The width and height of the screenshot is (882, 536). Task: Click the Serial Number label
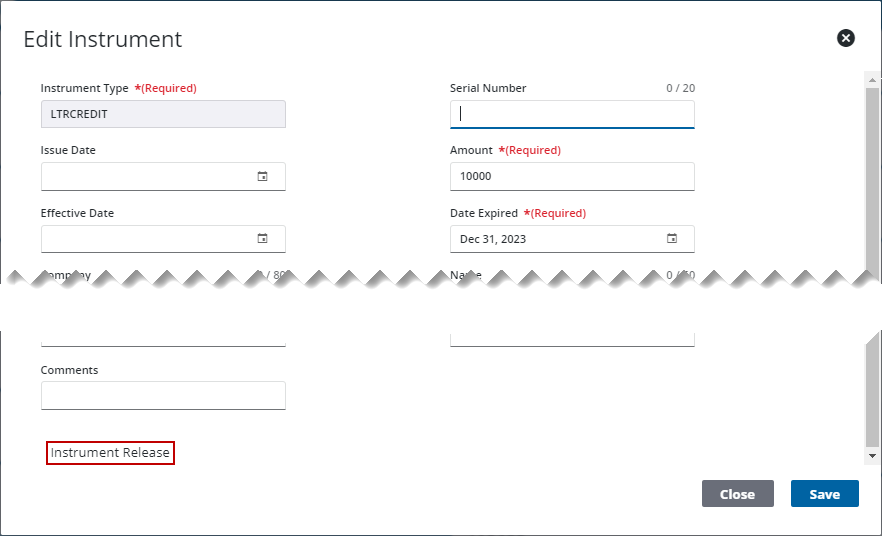(x=488, y=88)
